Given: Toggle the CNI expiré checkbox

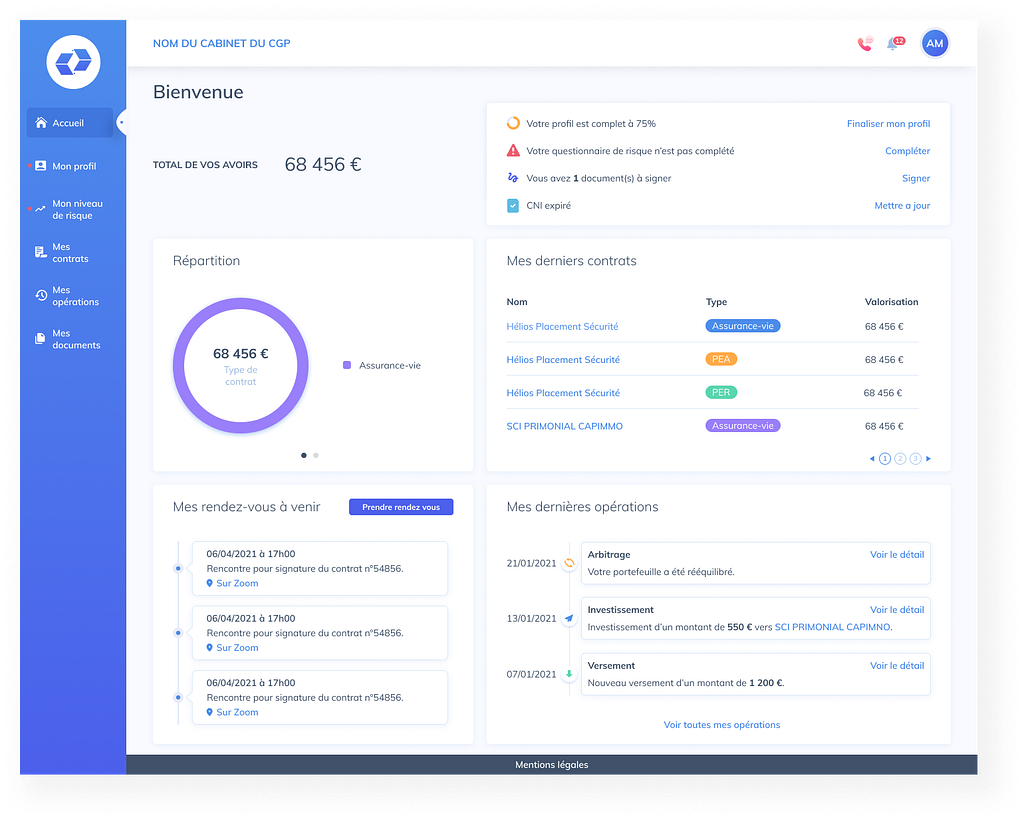Looking at the screenshot, I should [513, 206].
